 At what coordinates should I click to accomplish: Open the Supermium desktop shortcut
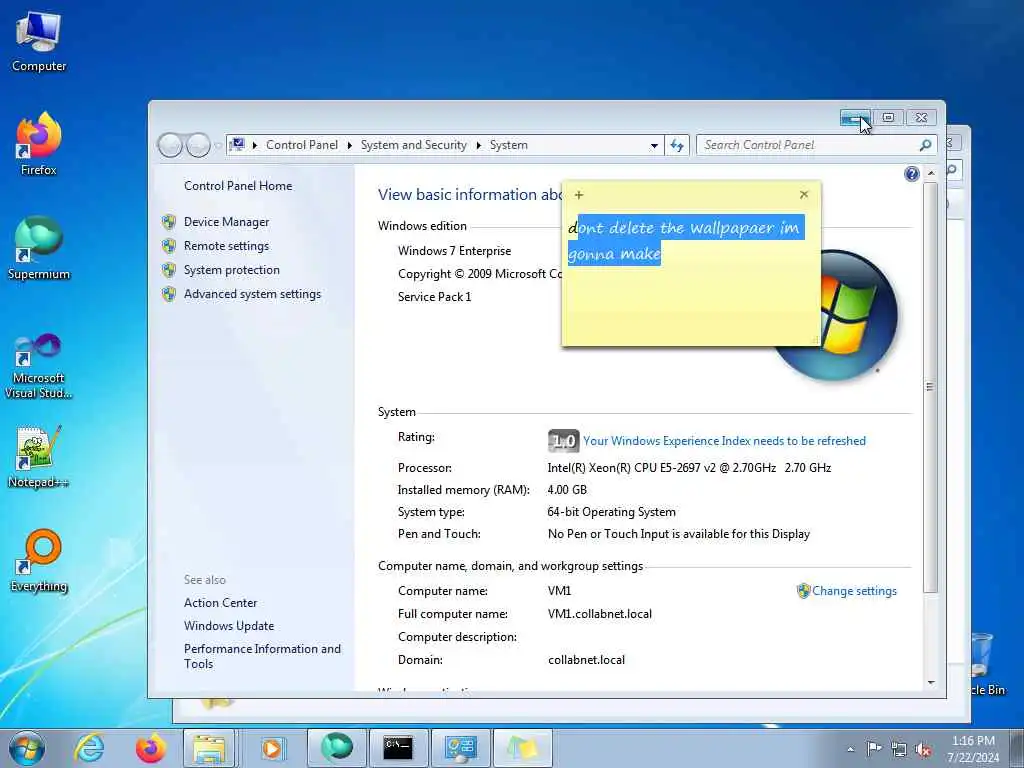(x=39, y=248)
